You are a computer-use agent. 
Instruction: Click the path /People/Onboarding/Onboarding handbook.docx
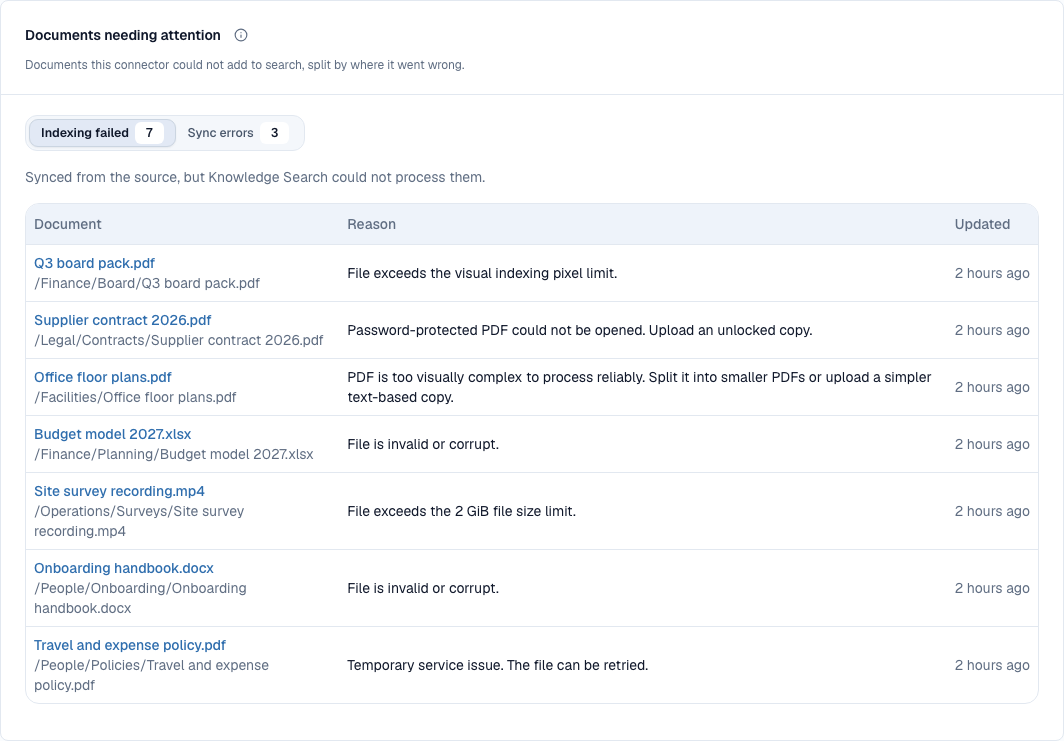[140, 598]
